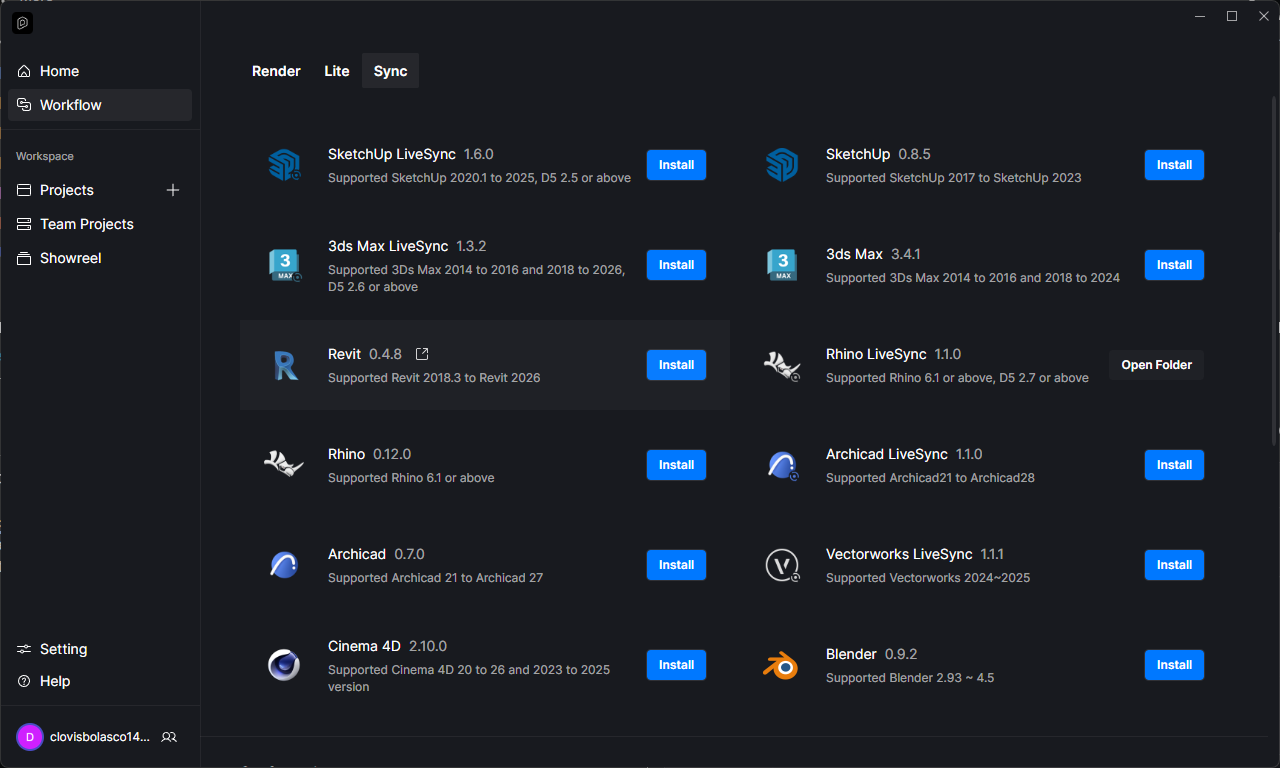This screenshot has height=768, width=1280.
Task: Open team members icon beside username
Action: tap(169, 737)
